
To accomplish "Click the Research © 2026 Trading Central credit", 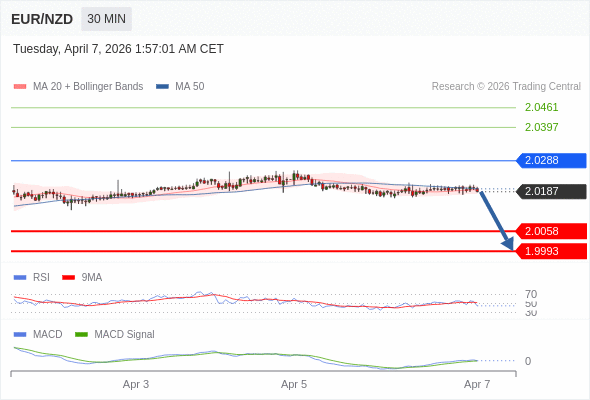I will (x=506, y=86).
